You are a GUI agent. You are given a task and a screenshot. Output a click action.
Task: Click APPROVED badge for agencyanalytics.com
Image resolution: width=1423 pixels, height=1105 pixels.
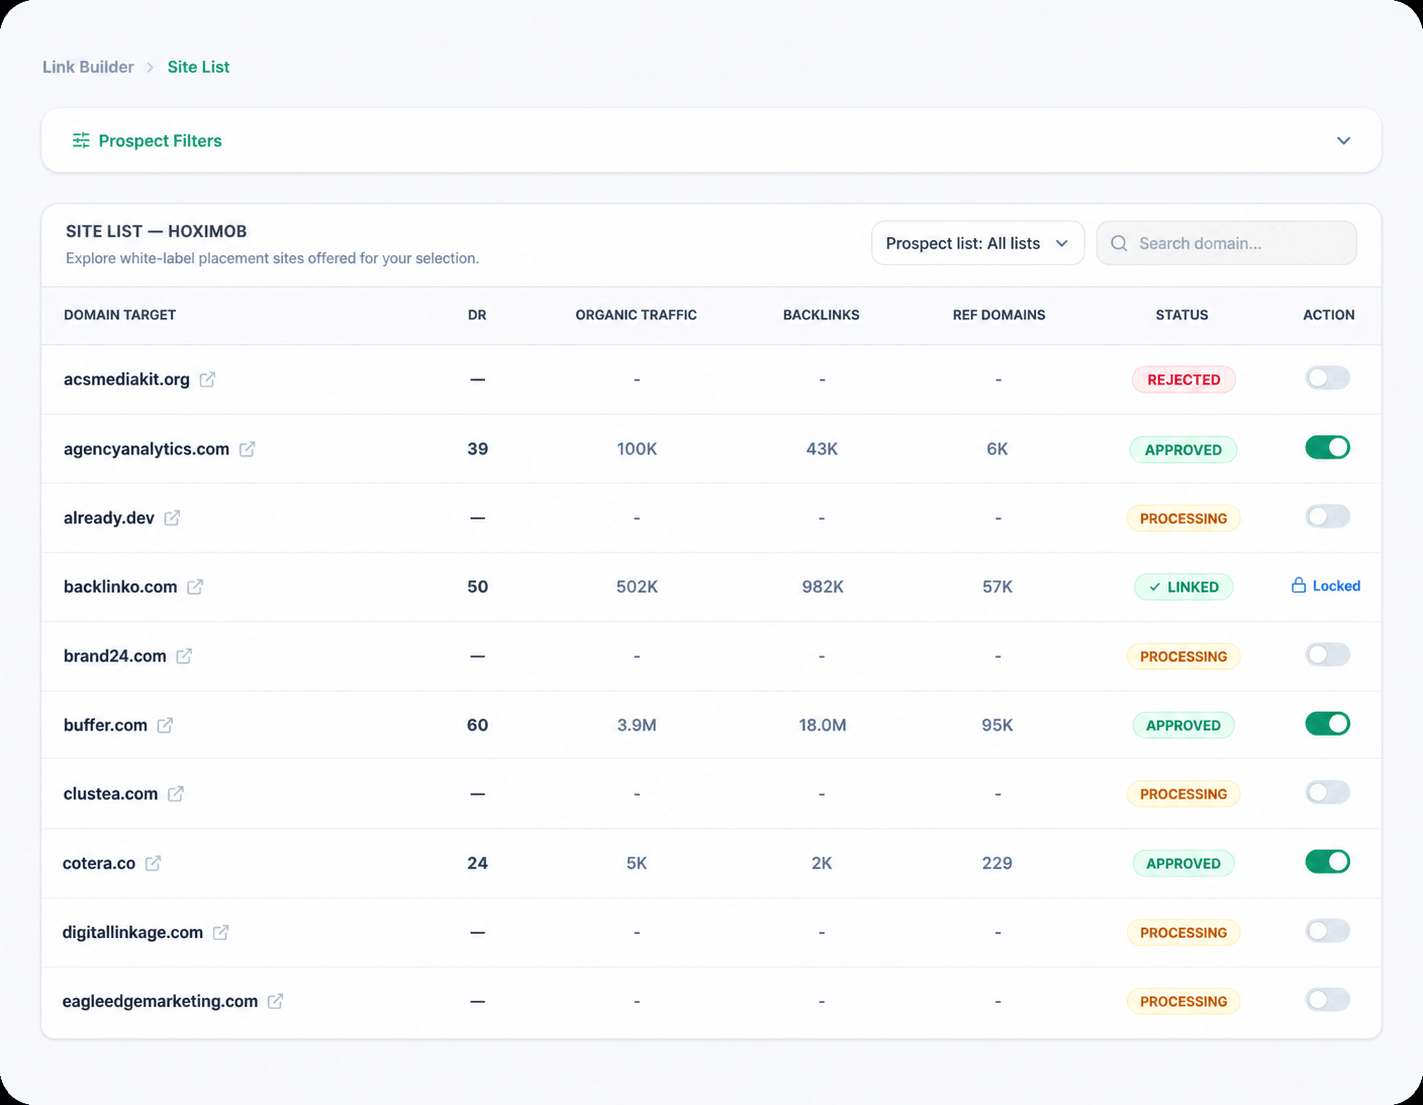(x=1183, y=450)
